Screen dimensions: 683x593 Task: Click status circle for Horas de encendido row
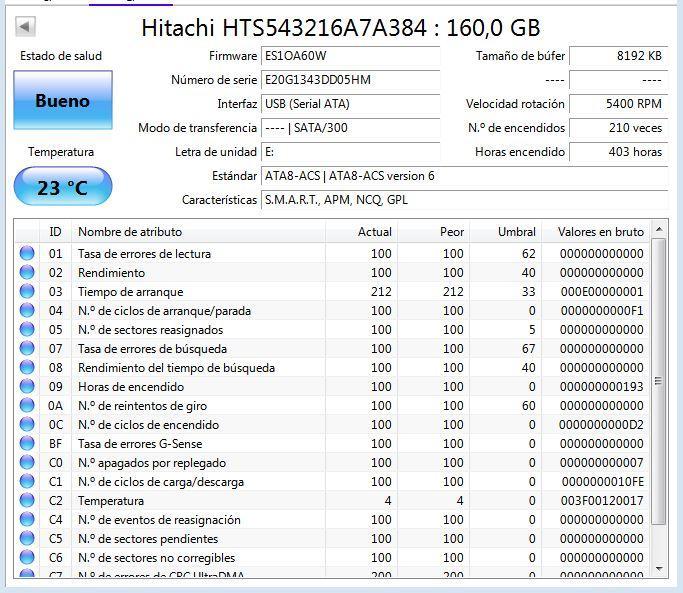27,386
